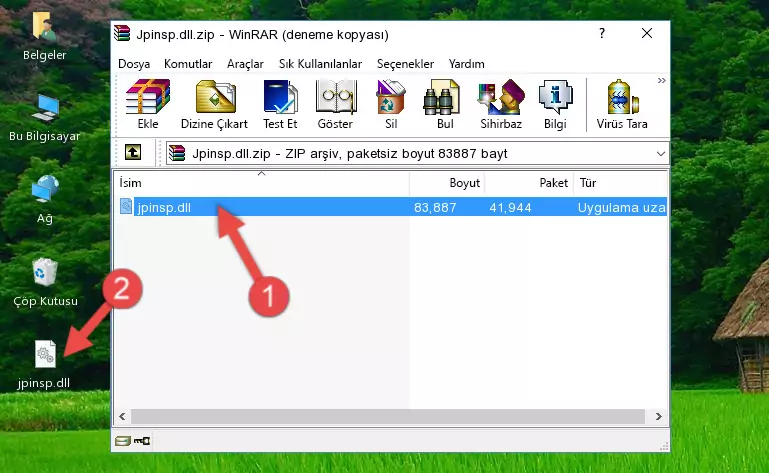Click the 83,887 size value
769x473 pixels.
[x=435, y=208]
